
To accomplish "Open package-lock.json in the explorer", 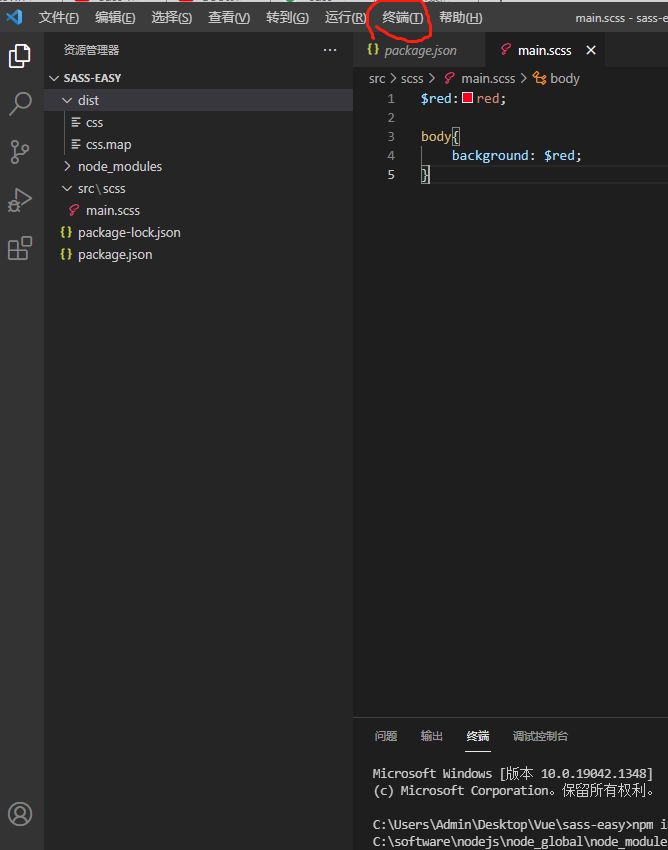I will (198, 233).
